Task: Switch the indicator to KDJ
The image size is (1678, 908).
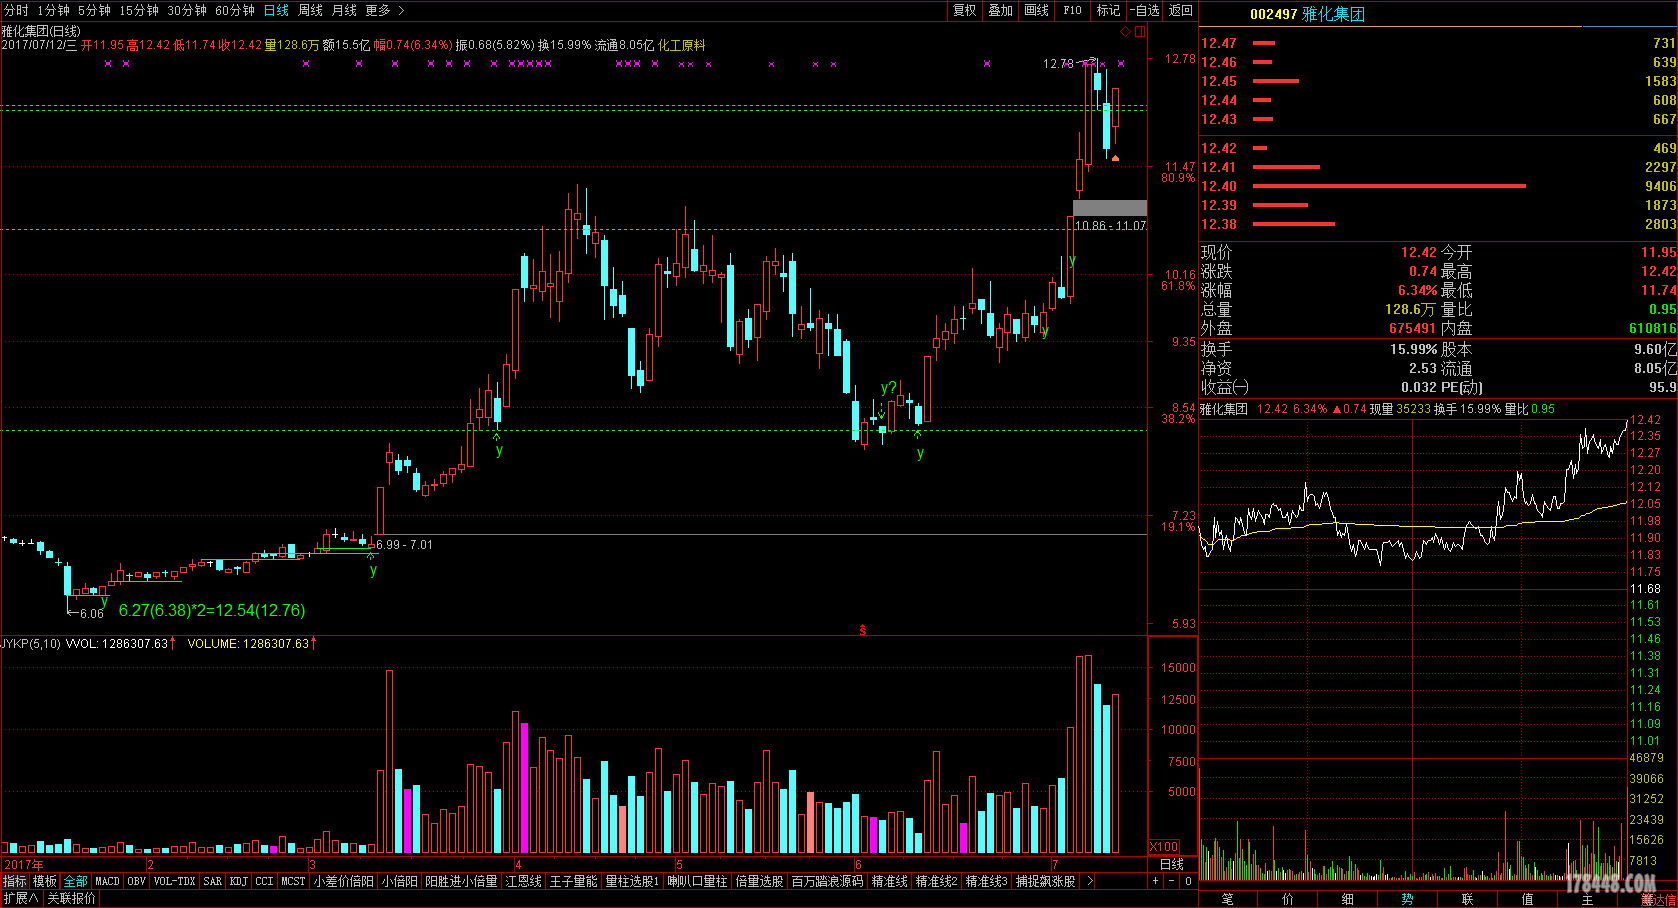Action: 238,881
